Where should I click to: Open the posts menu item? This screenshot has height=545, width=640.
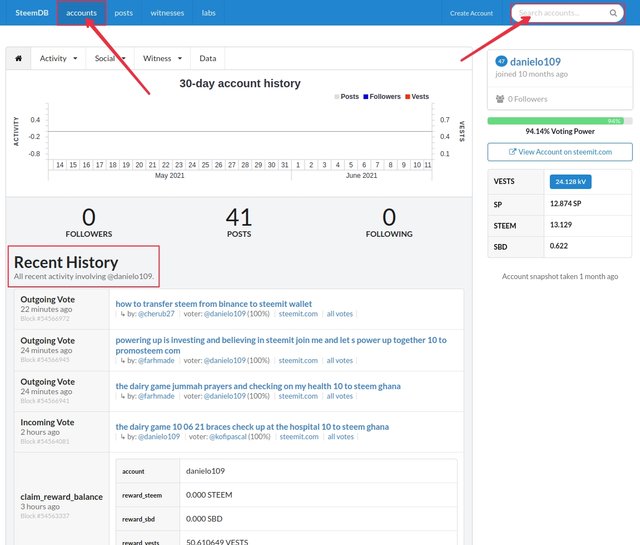pos(124,13)
